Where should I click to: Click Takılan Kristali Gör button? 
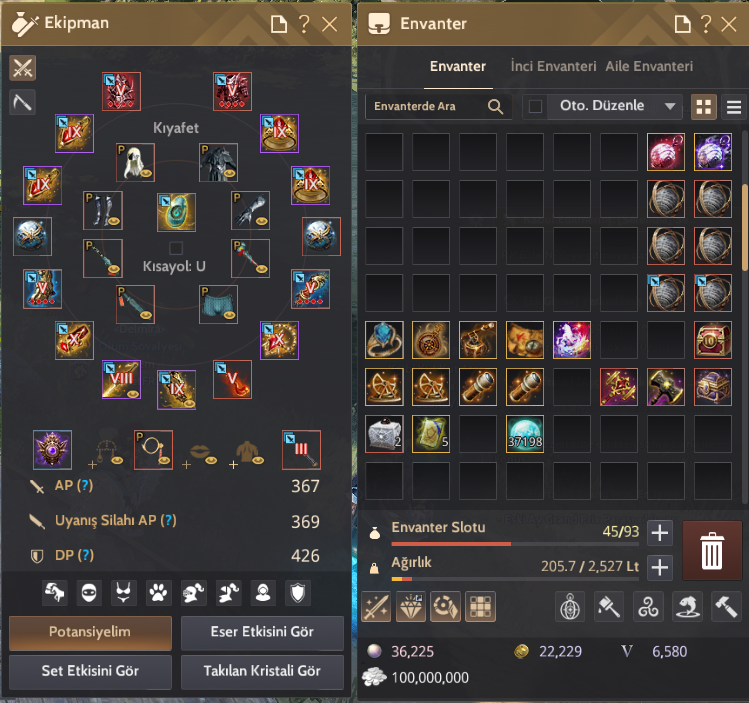pyautogui.click(x=262, y=671)
